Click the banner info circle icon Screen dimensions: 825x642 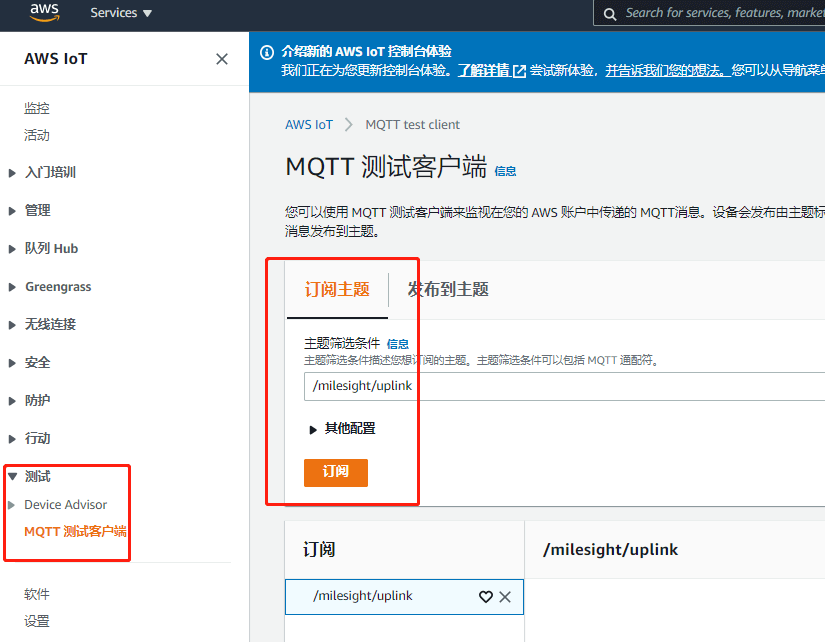pyautogui.click(x=267, y=52)
